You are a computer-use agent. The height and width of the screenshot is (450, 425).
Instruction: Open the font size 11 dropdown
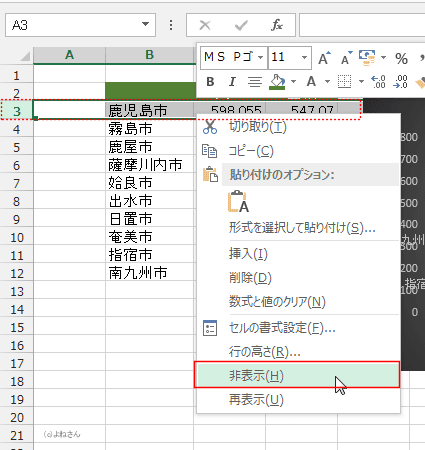click(x=304, y=57)
